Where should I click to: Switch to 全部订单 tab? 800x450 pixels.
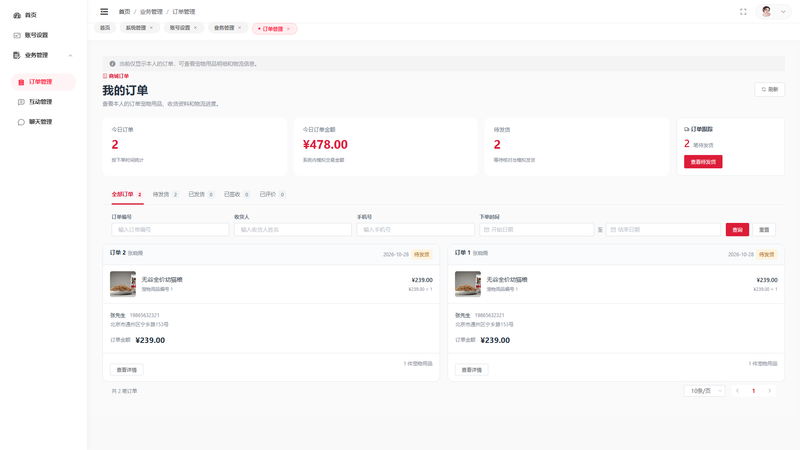[127, 194]
